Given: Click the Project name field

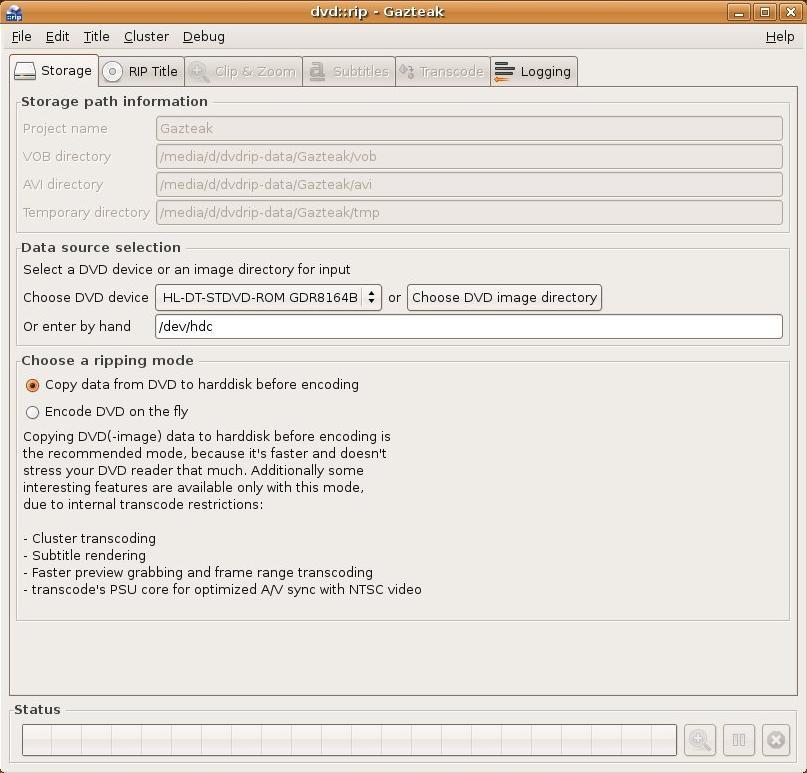Looking at the screenshot, I should 469,128.
